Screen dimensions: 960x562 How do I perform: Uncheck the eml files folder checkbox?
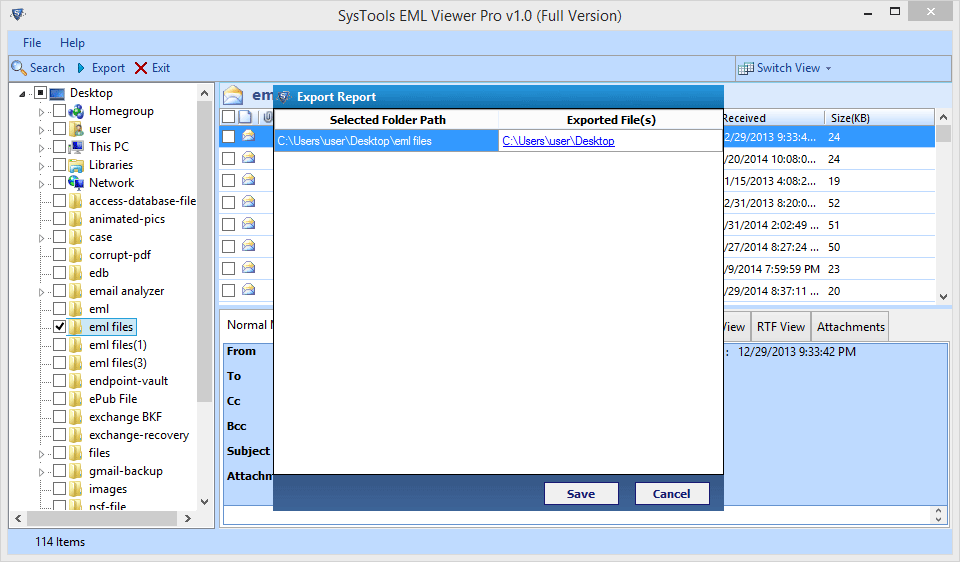point(59,327)
